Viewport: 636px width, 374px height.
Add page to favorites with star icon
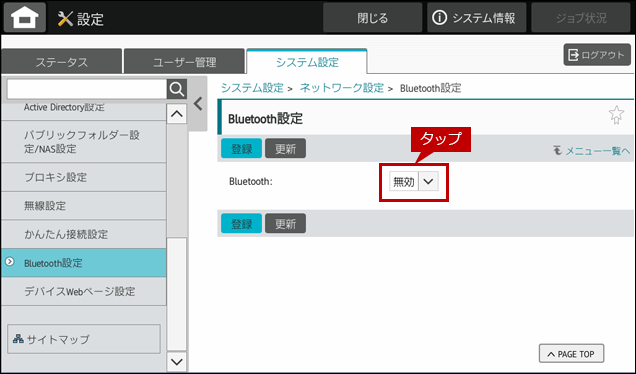pyautogui.click(x=616, y=115)
